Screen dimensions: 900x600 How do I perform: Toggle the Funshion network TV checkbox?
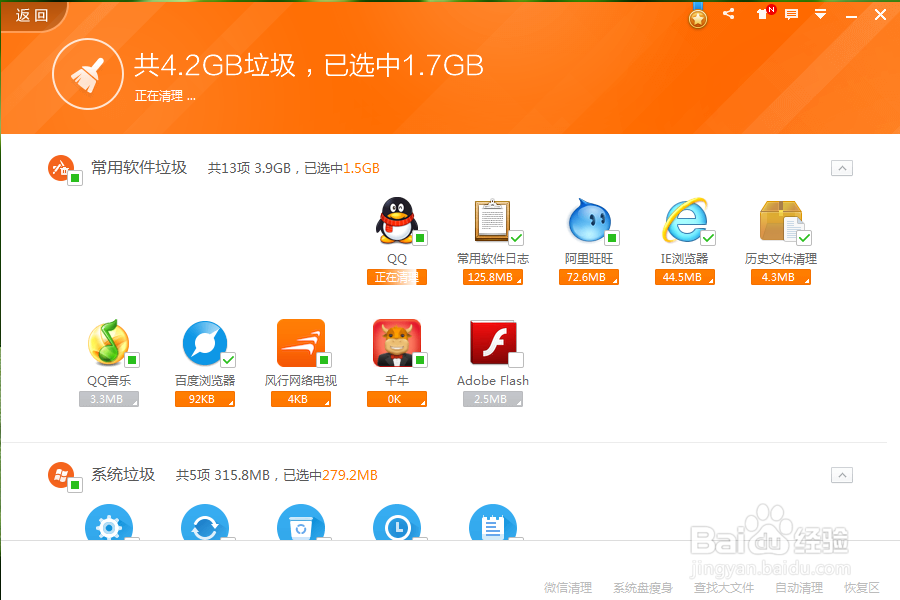[x=324, y=360]
